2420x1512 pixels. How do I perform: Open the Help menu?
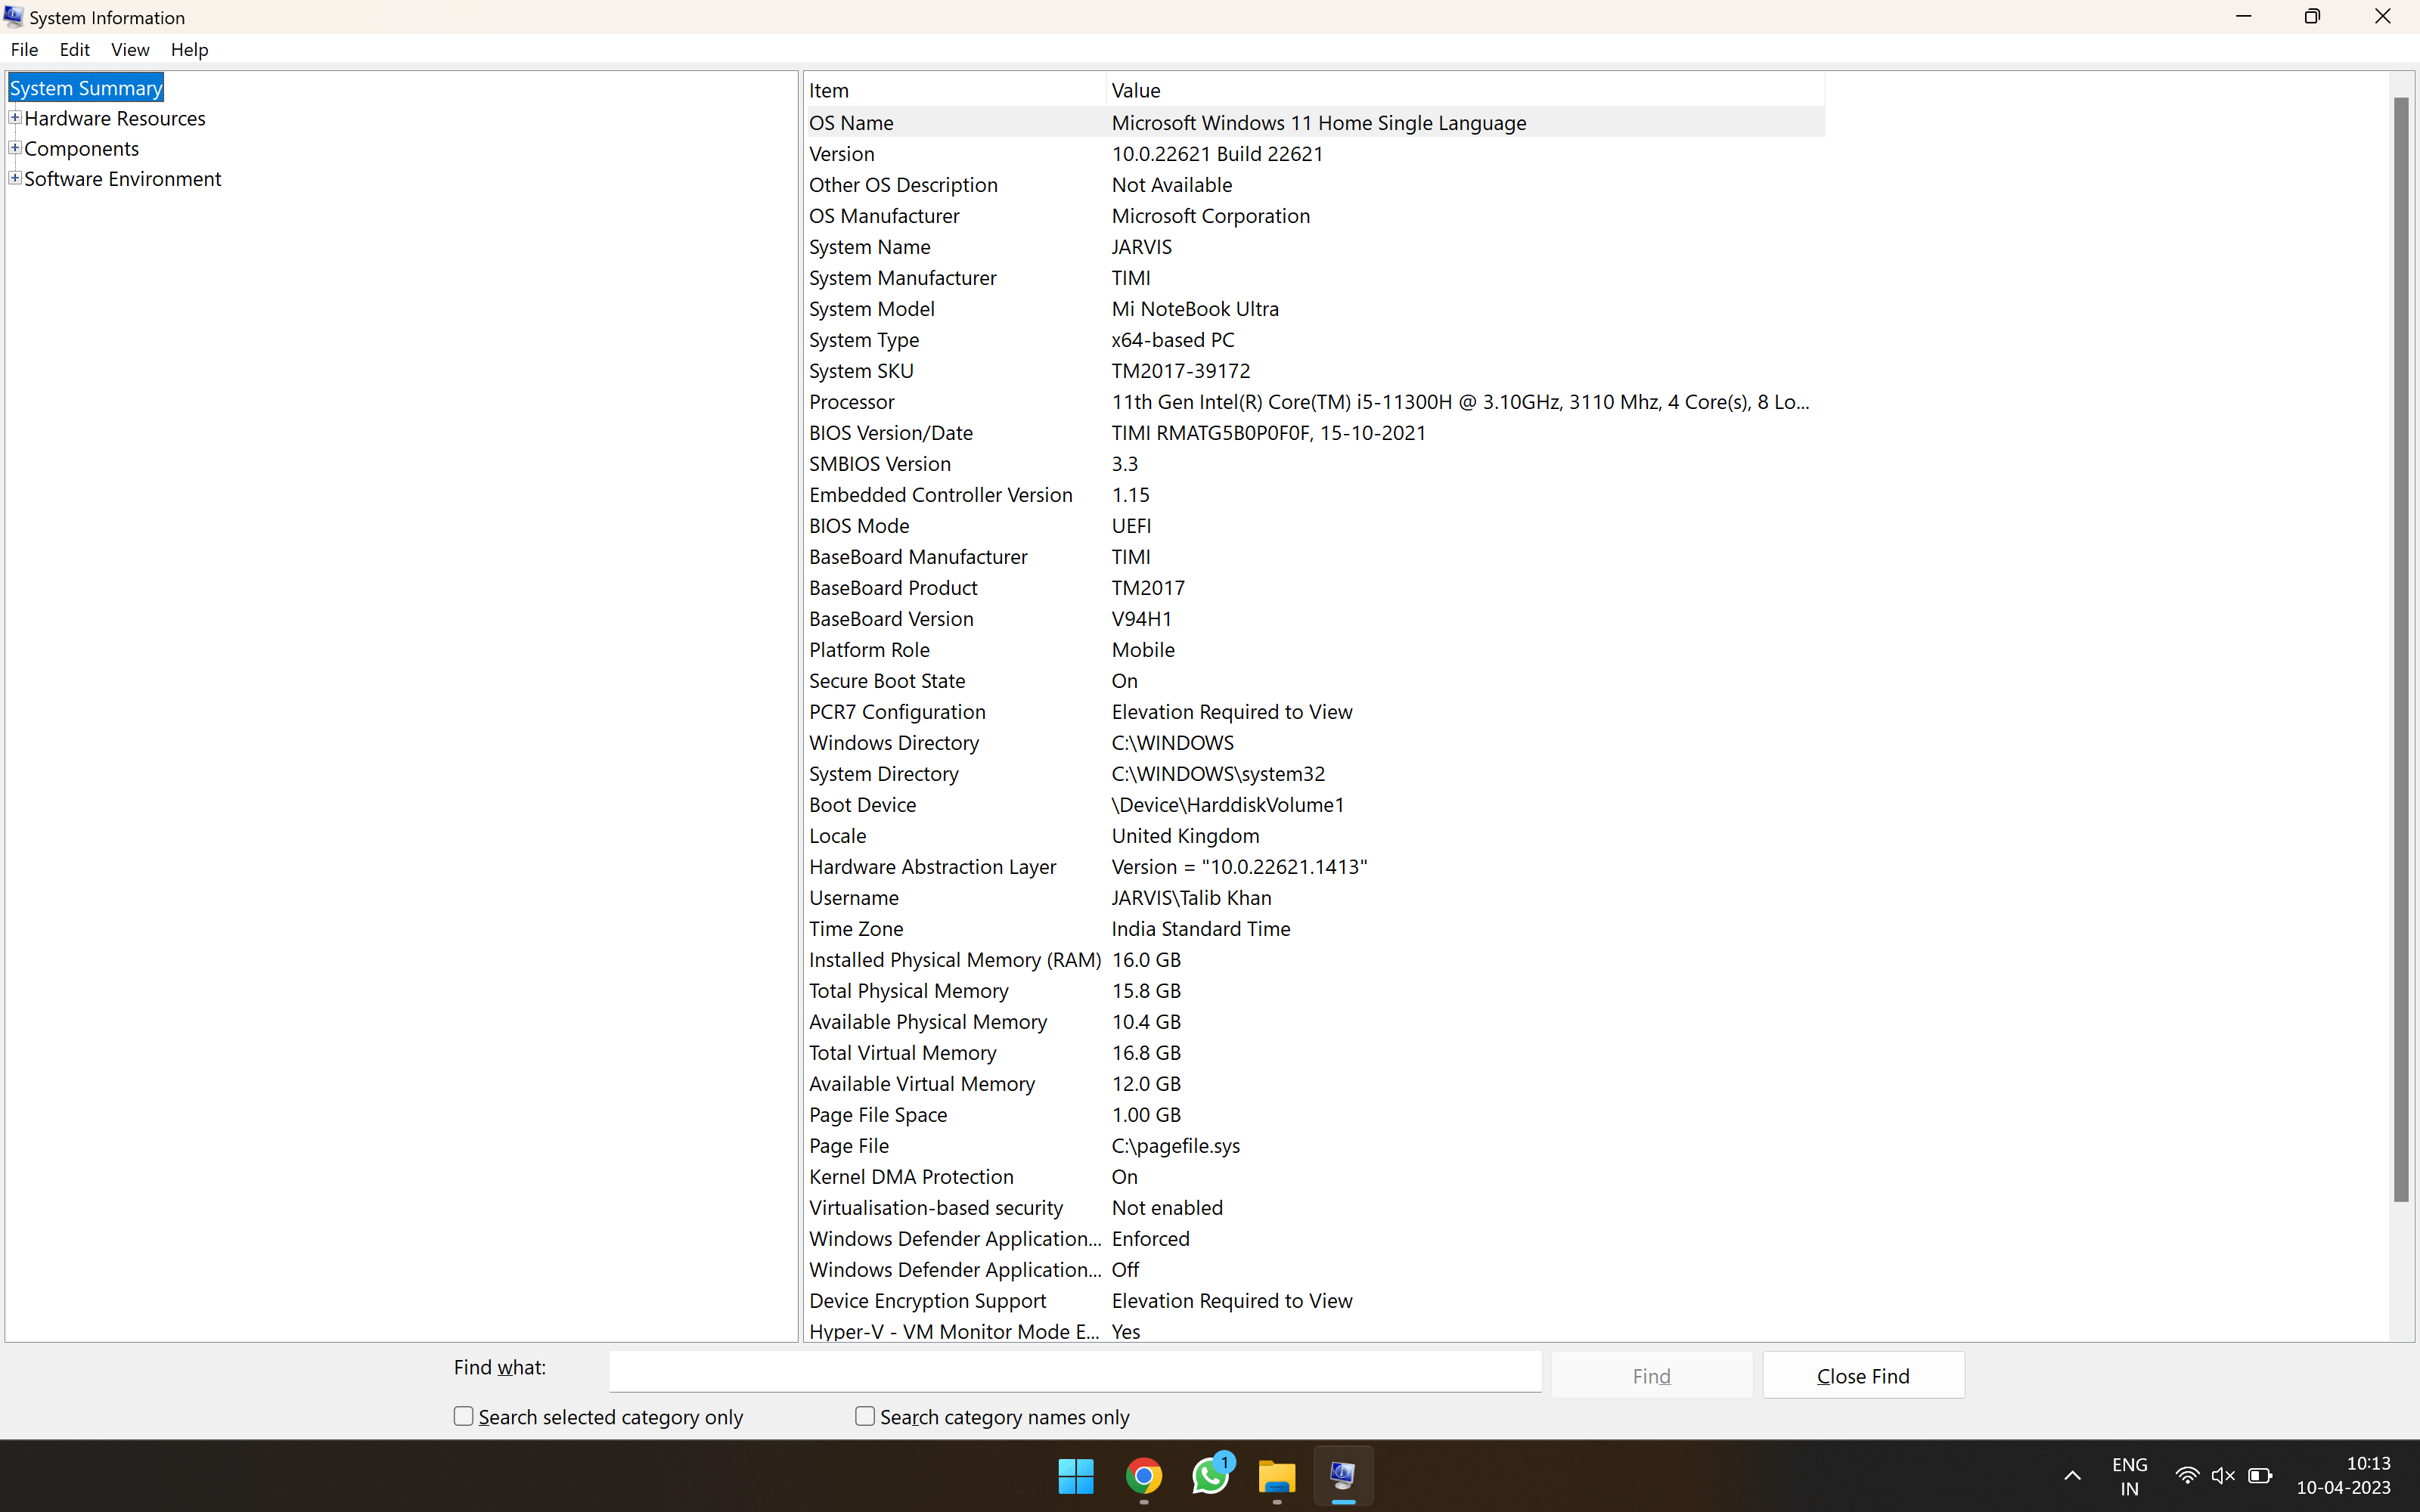pos(189,50)
